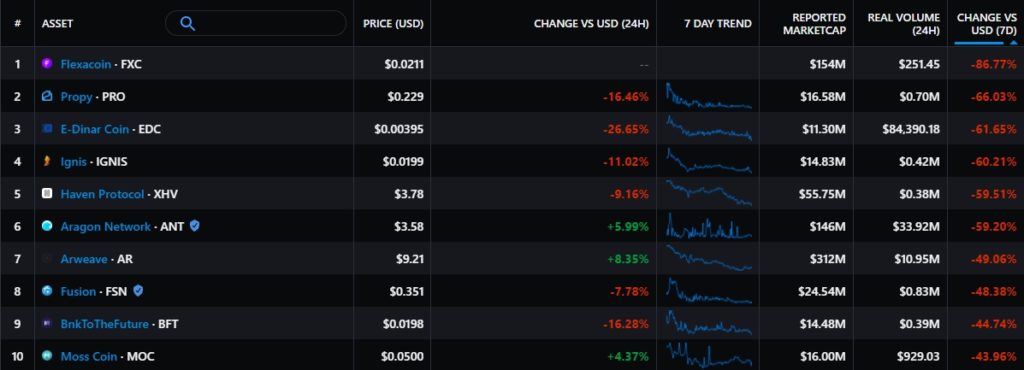Click Haven Protocol marketcap $55.75M

tap(822, 194)
